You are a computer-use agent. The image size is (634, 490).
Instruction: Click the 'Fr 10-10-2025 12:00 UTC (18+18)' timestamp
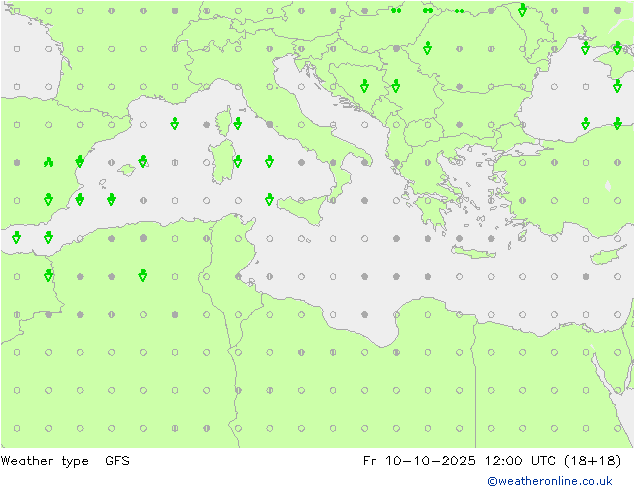[x=492, y=461]
